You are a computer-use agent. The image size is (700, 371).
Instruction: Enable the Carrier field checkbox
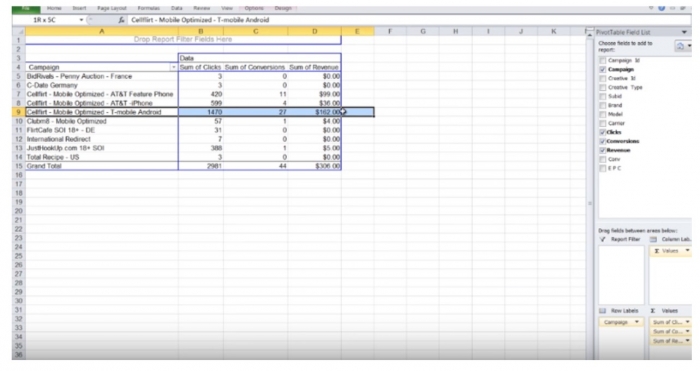(x=603, y=123)
